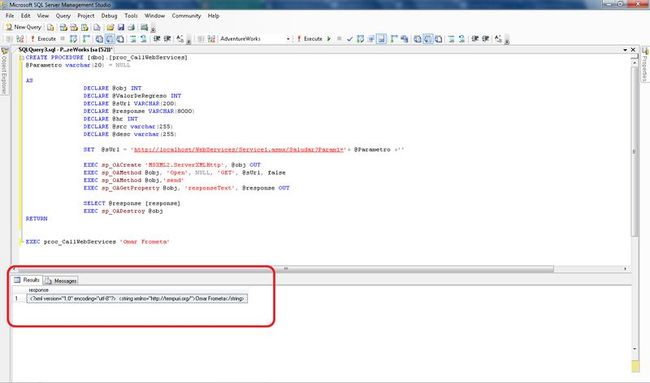Click the Open File folder icon

point(110,27)
